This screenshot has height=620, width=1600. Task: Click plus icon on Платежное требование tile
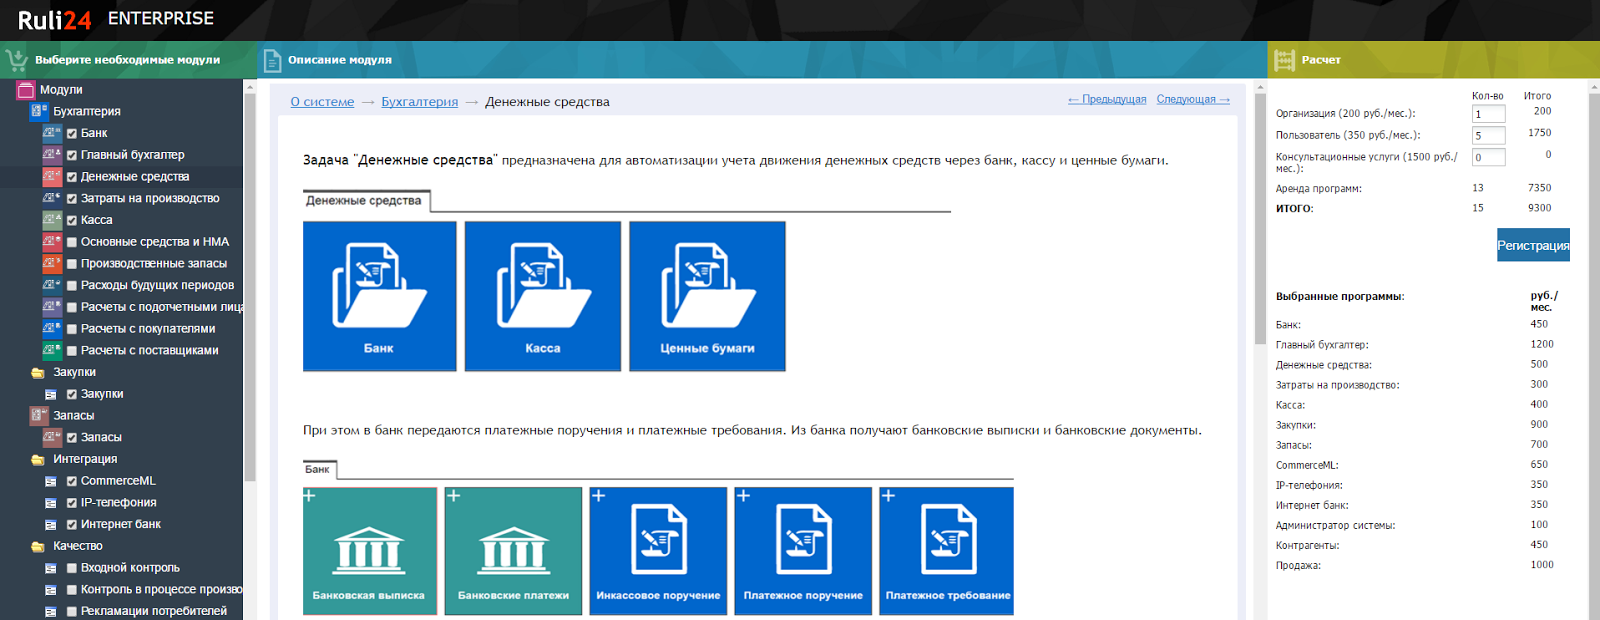click(x=888, y=495)
